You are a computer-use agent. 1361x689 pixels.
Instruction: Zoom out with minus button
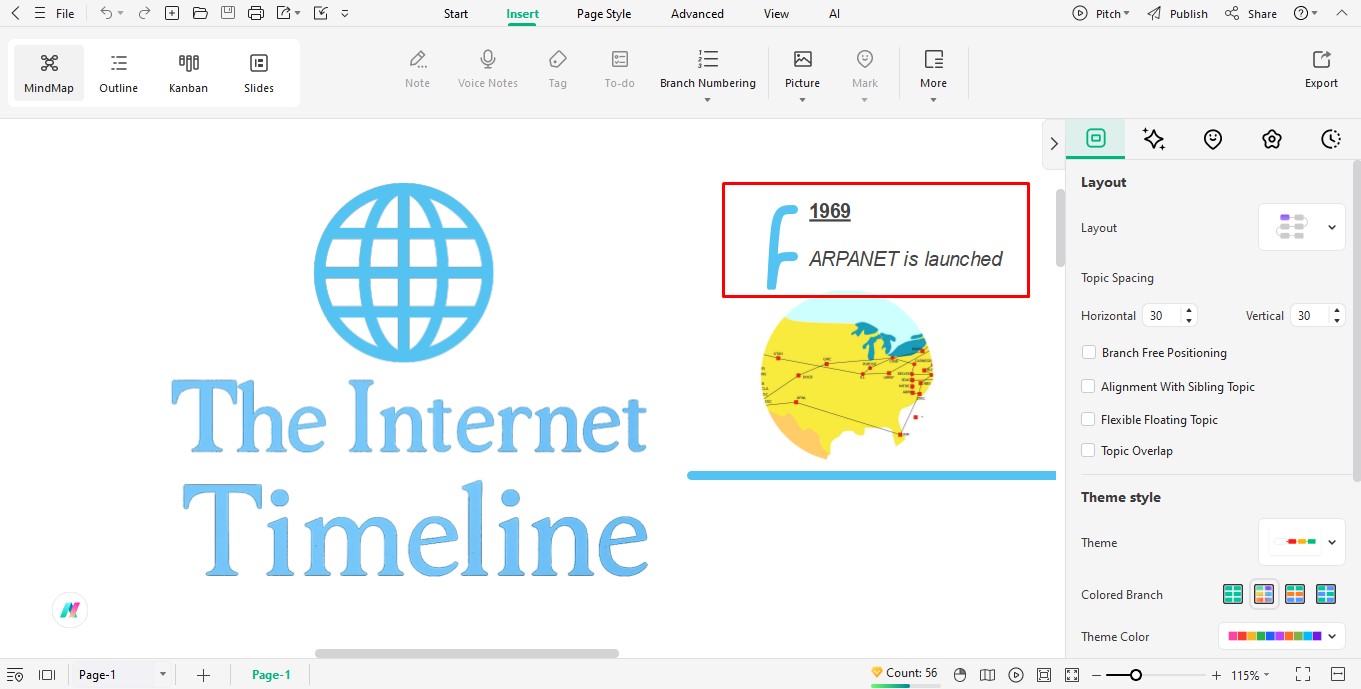tap(1096, 675)
